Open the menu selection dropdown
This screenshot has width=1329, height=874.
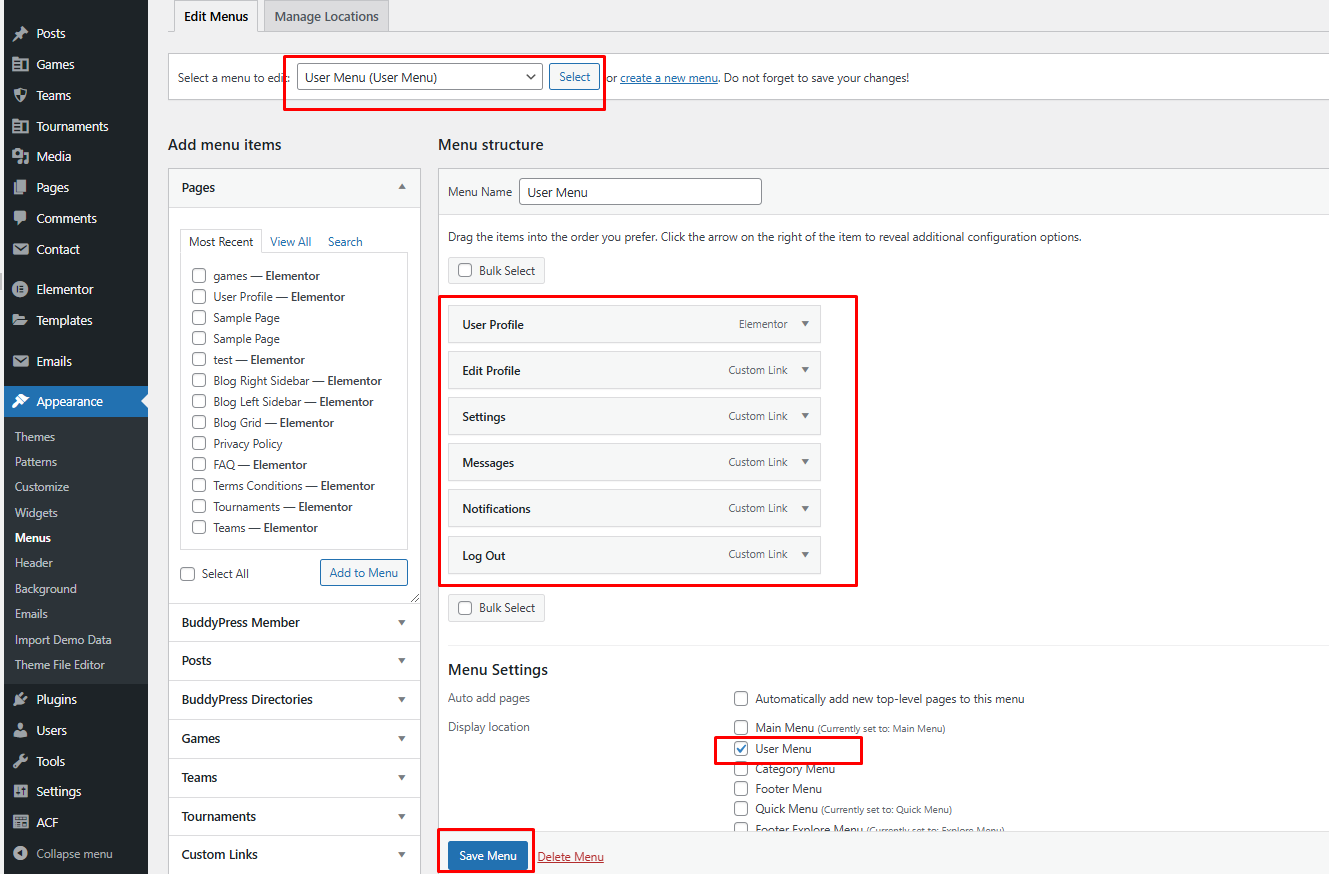pyautogui.click(x=419, y=77)
